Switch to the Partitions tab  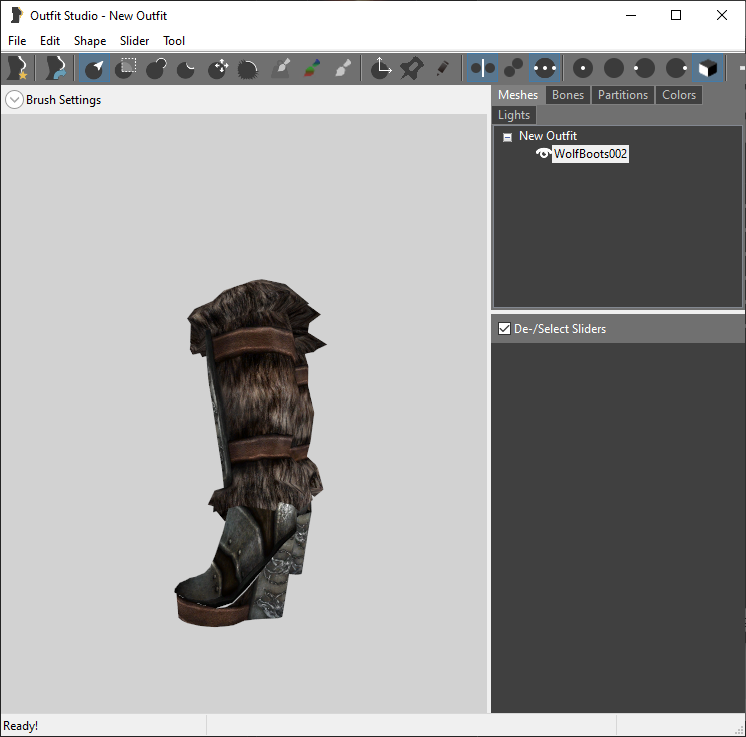tap(622, 95)
